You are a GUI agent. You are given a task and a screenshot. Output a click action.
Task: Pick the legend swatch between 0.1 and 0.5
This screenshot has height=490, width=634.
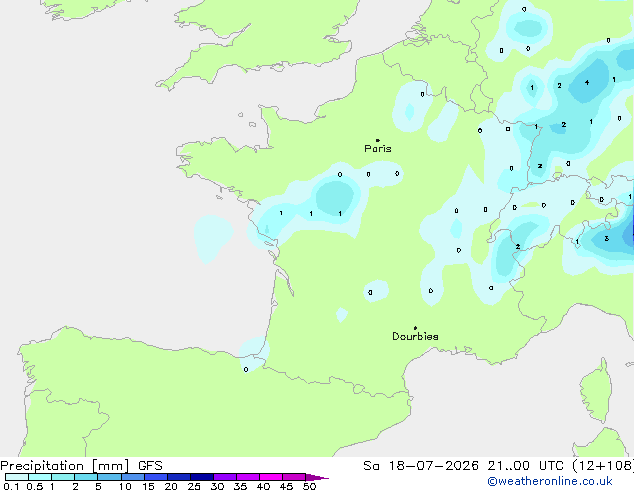click(17, 477)
